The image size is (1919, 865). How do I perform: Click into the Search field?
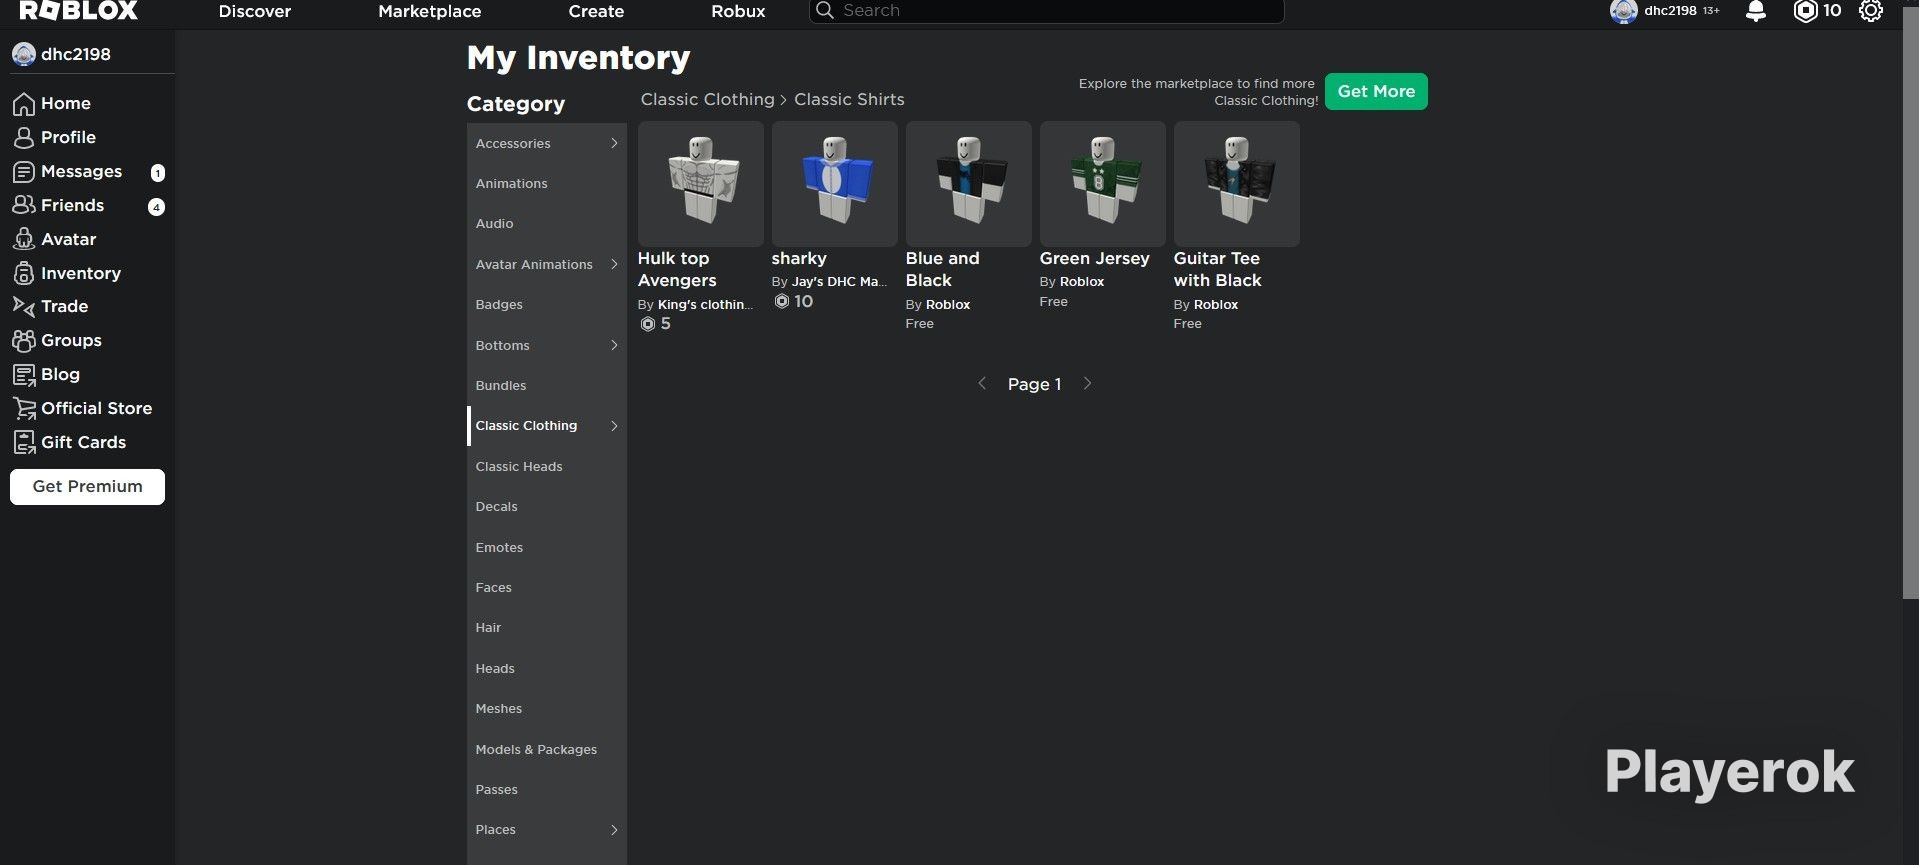click(1046, 11)
